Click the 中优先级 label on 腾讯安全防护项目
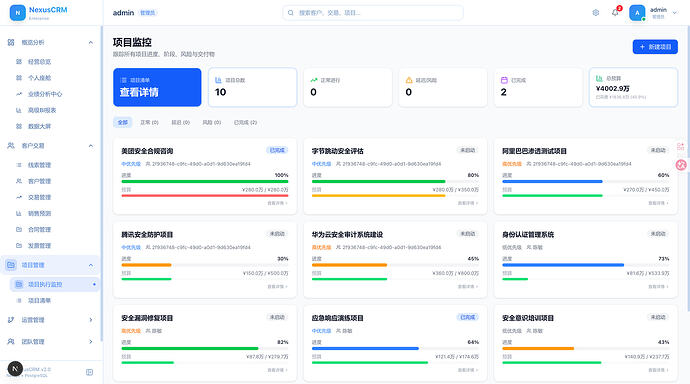690x384 pixels. point(131,247)
